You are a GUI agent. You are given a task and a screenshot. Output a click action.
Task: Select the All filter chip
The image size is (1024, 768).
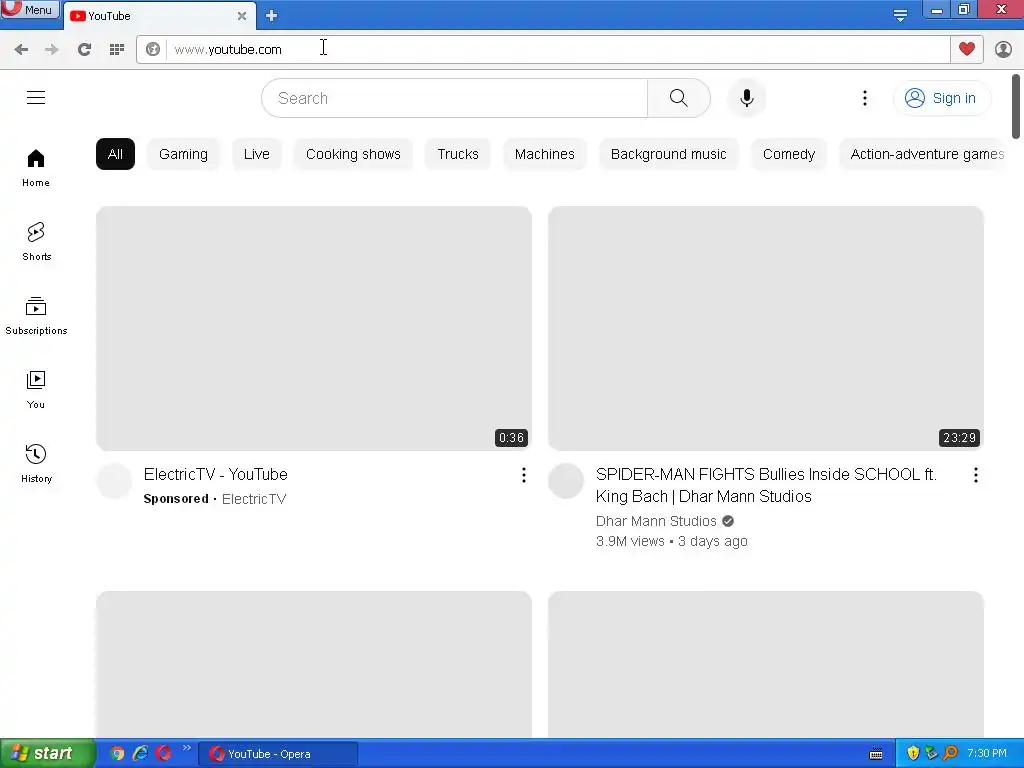116,154
